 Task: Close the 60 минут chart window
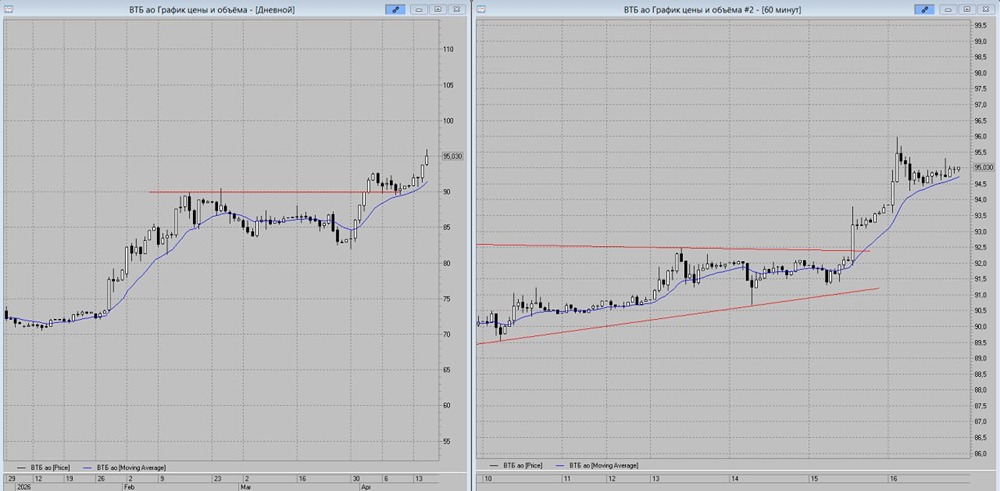tap(985, 9)
